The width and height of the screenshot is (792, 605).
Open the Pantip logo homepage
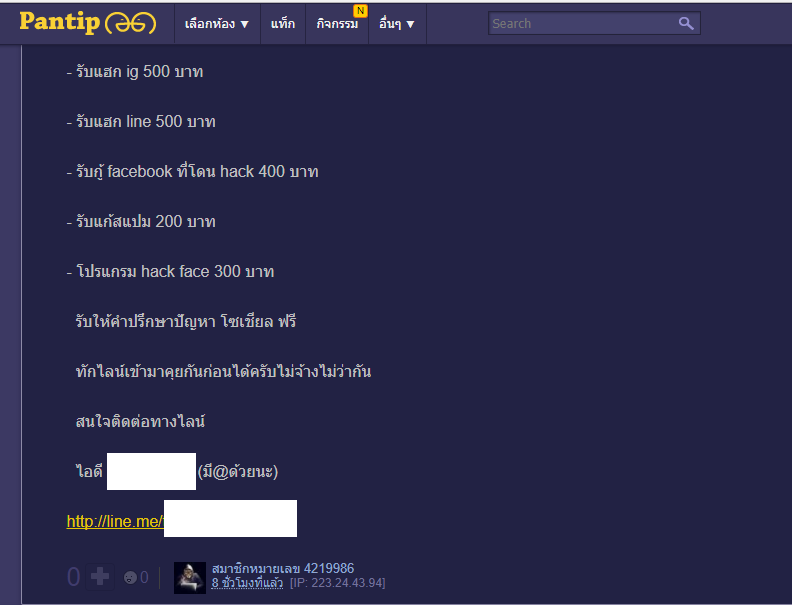(x=87, y=23)
